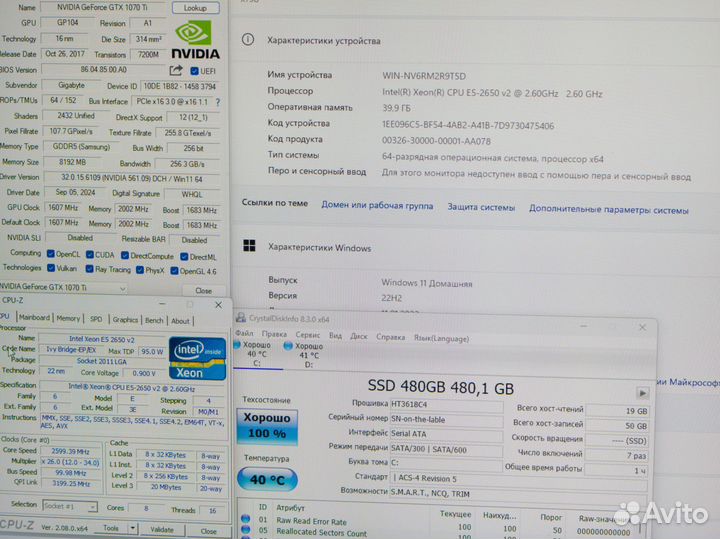Open the Домен или рабочая группа link
The width and height of the screenshot is (720, 539).
pyautogui.click(x=377, y=205)
